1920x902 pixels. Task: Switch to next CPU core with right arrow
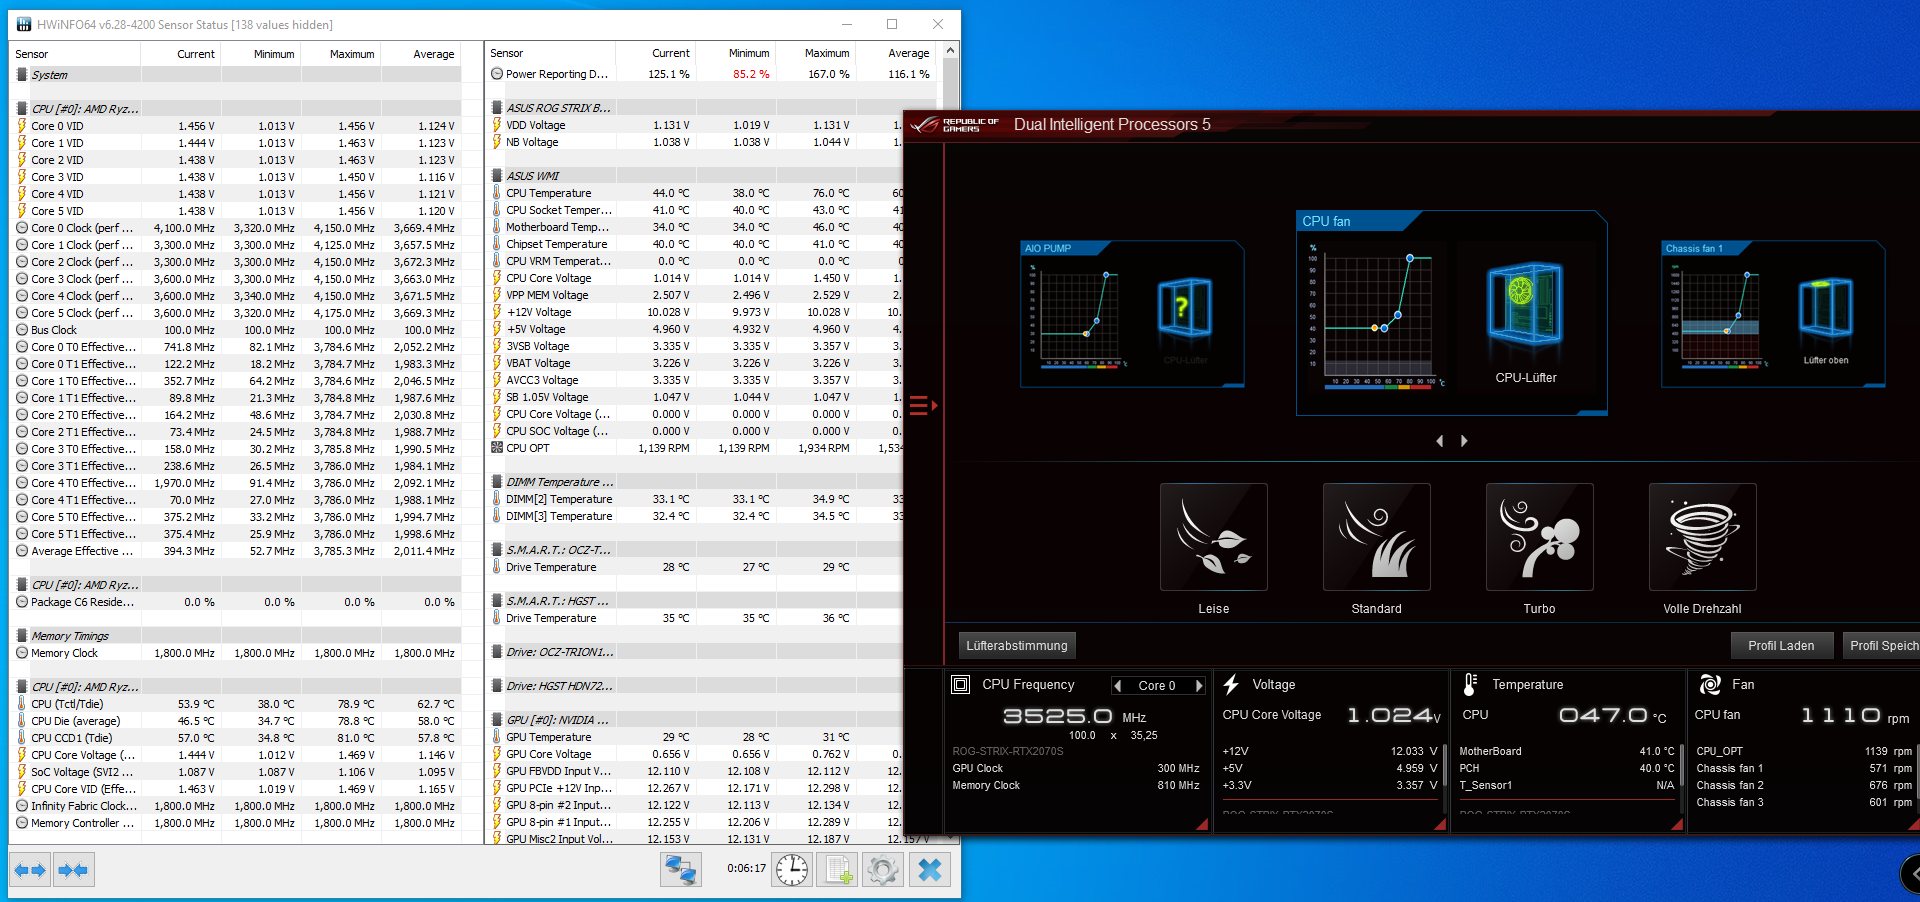tap(1199, 685)
